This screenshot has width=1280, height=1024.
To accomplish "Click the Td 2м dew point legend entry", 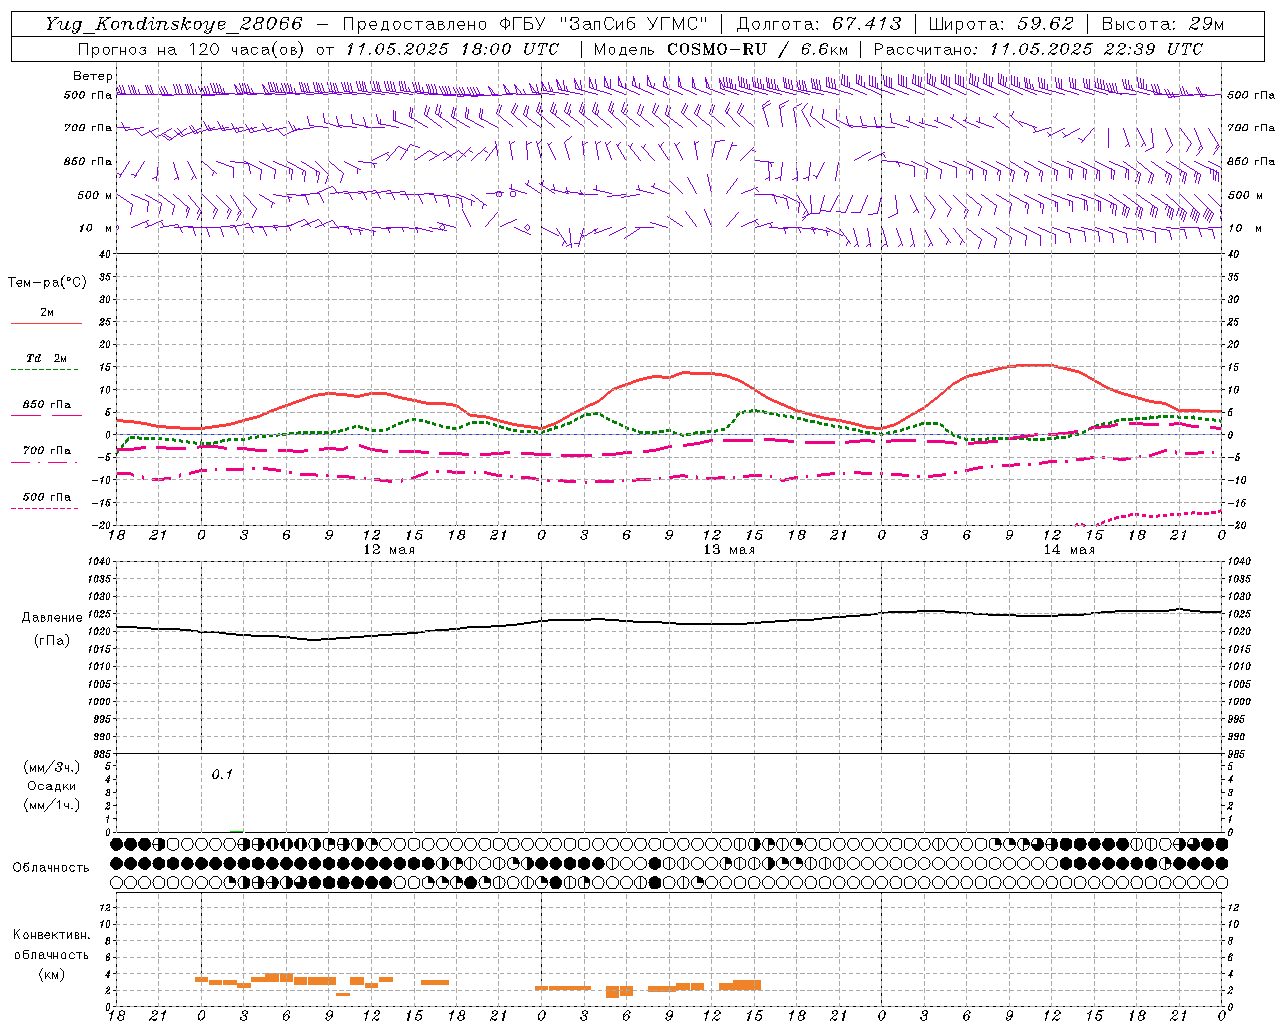I will 47,358.
